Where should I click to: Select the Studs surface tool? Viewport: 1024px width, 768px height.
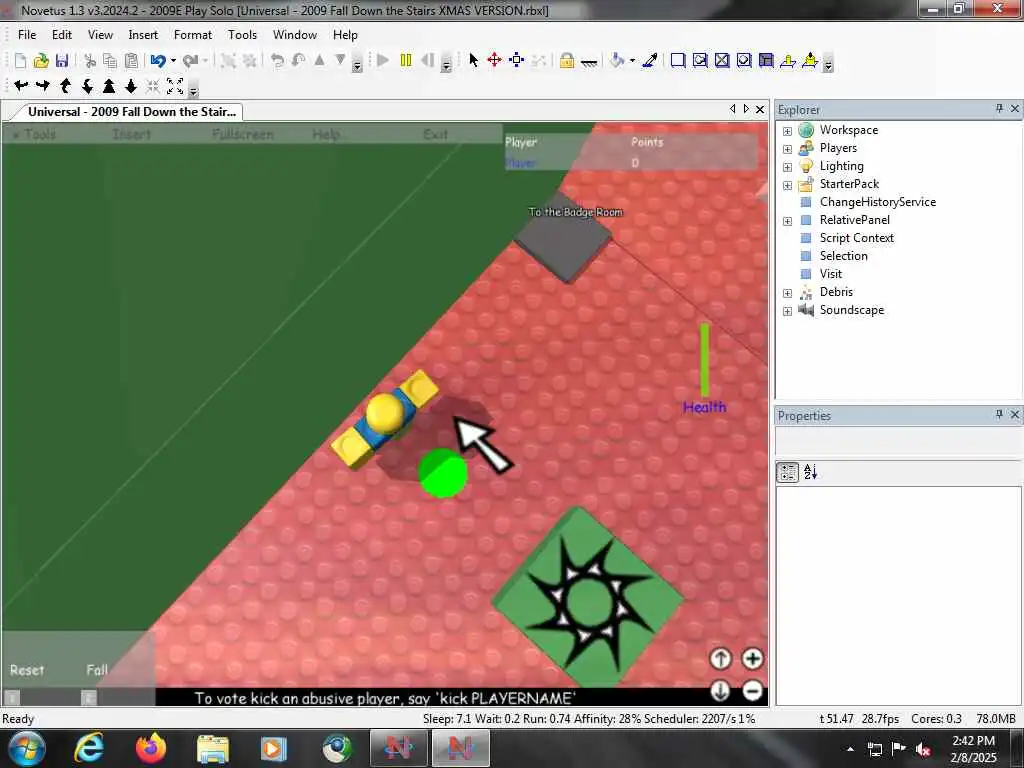(x=788, y=61)
